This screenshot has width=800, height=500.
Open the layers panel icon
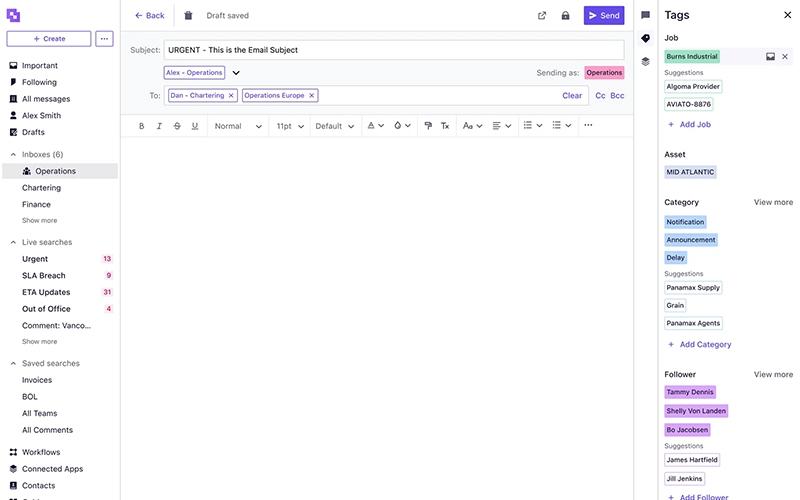pos(645,62)
